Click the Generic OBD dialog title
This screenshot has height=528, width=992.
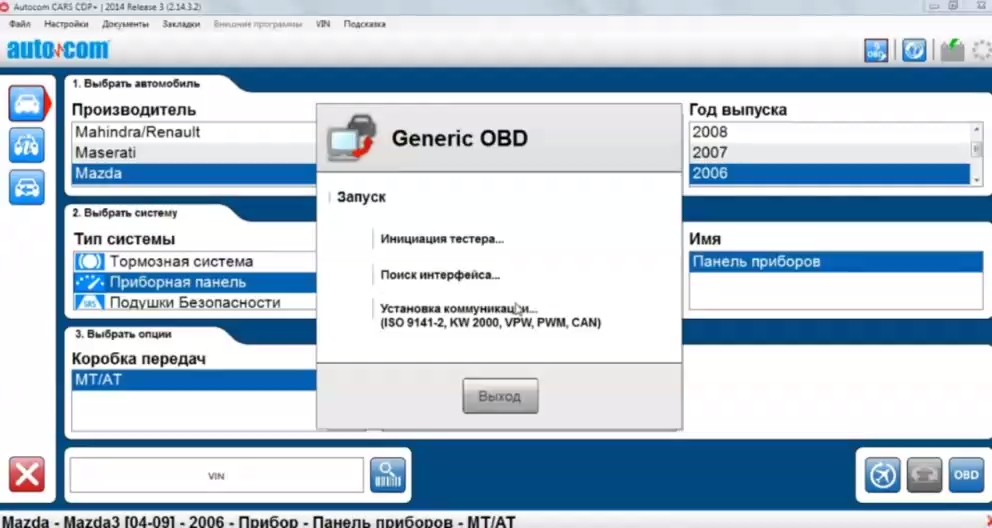[x=459, y=138]
